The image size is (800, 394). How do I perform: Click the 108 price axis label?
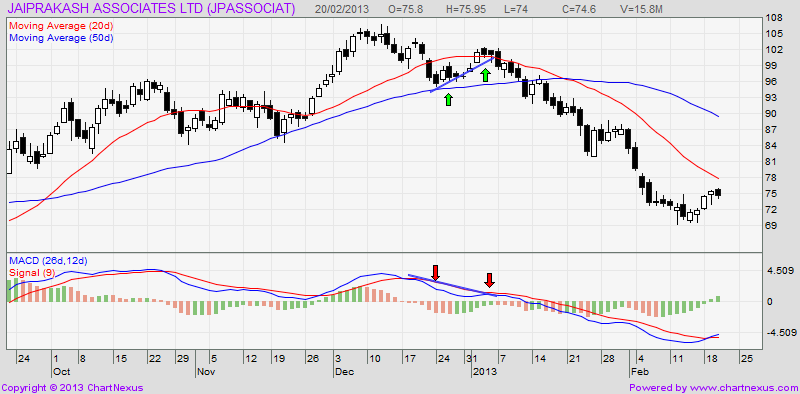[x=774, y=18]
